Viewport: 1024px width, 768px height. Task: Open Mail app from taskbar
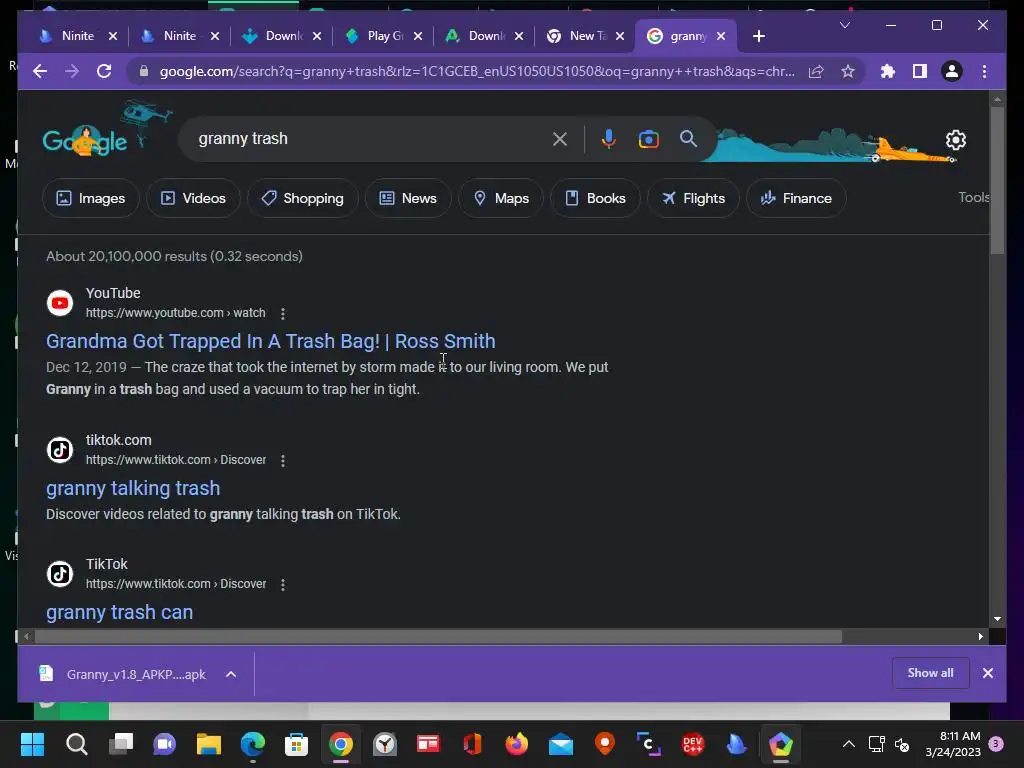[x=560, y=744]
